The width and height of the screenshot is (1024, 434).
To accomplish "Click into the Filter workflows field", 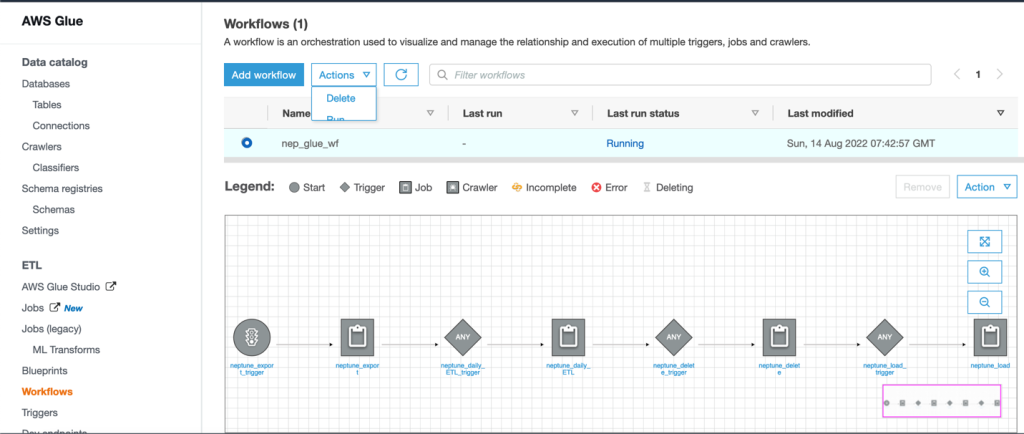I will point(680,75).
